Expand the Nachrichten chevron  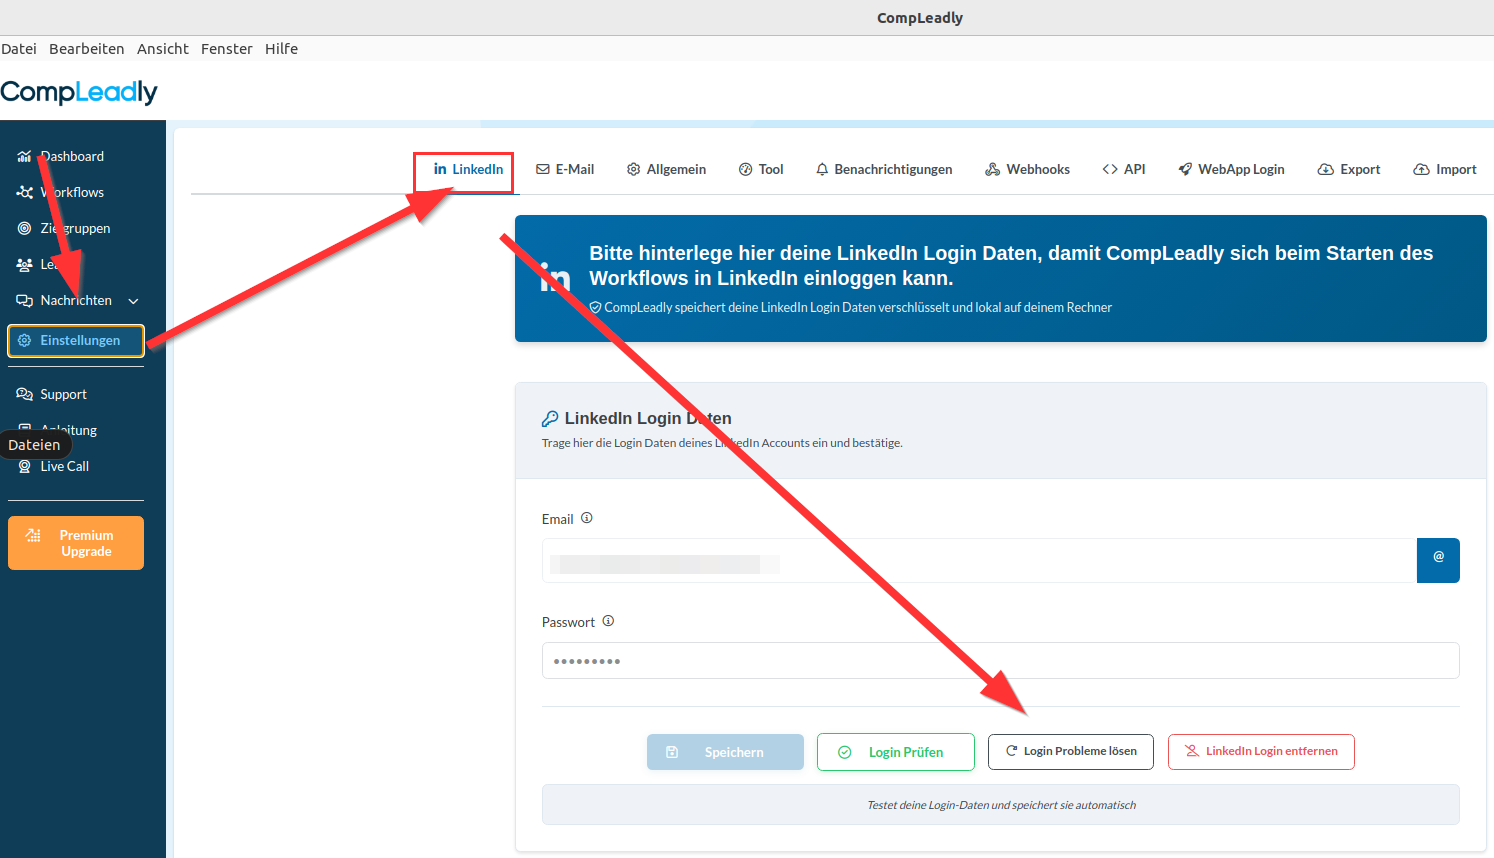coord(133,301)
